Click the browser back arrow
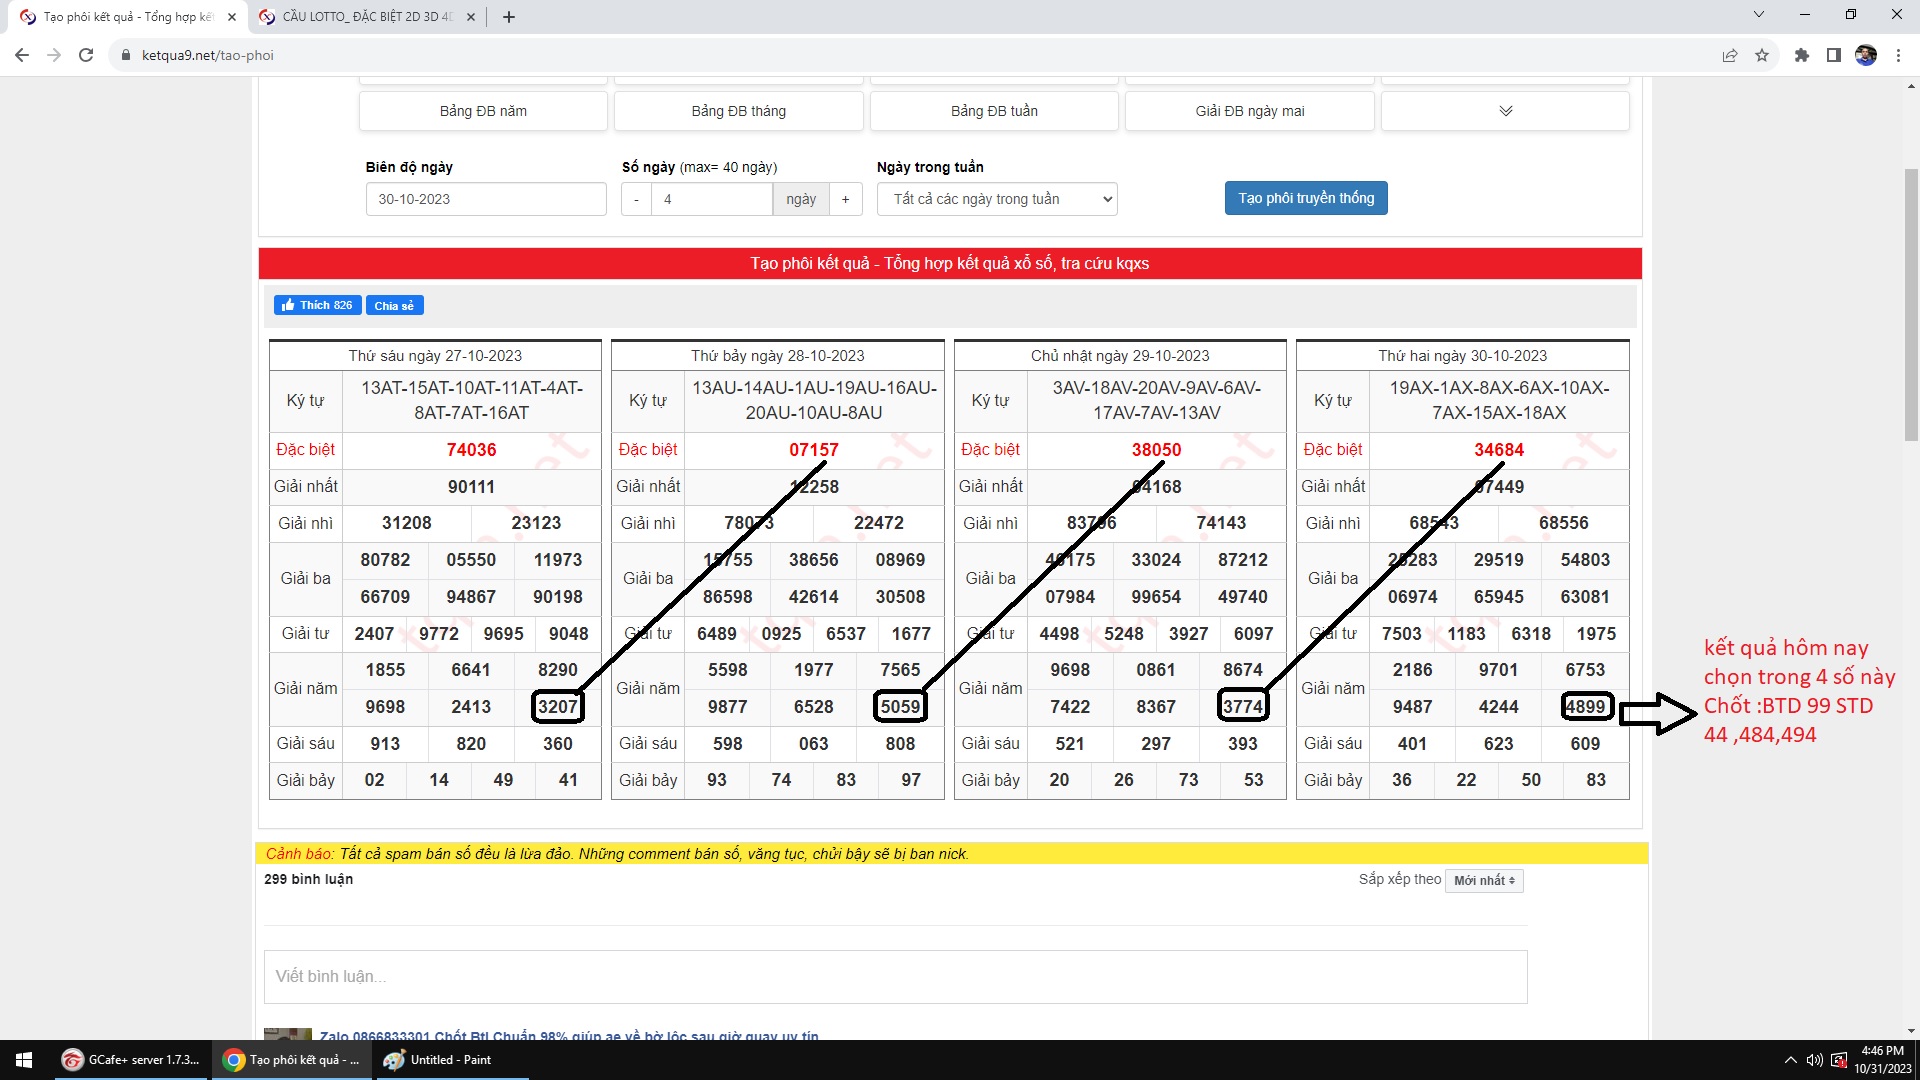Image resolution: width=1920 pixels, height=1080 pixels. click(22, 55)
